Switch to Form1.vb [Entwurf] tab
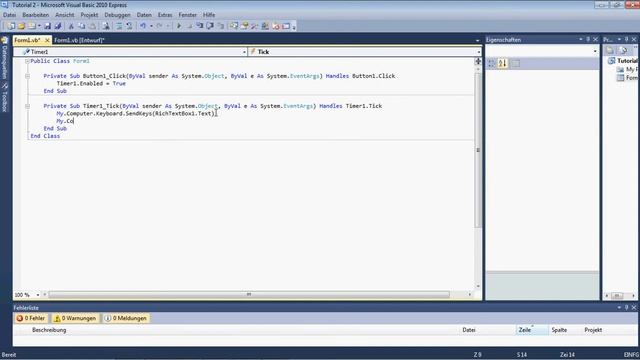Viewport: 640px width, 360px height. (79, 40)
